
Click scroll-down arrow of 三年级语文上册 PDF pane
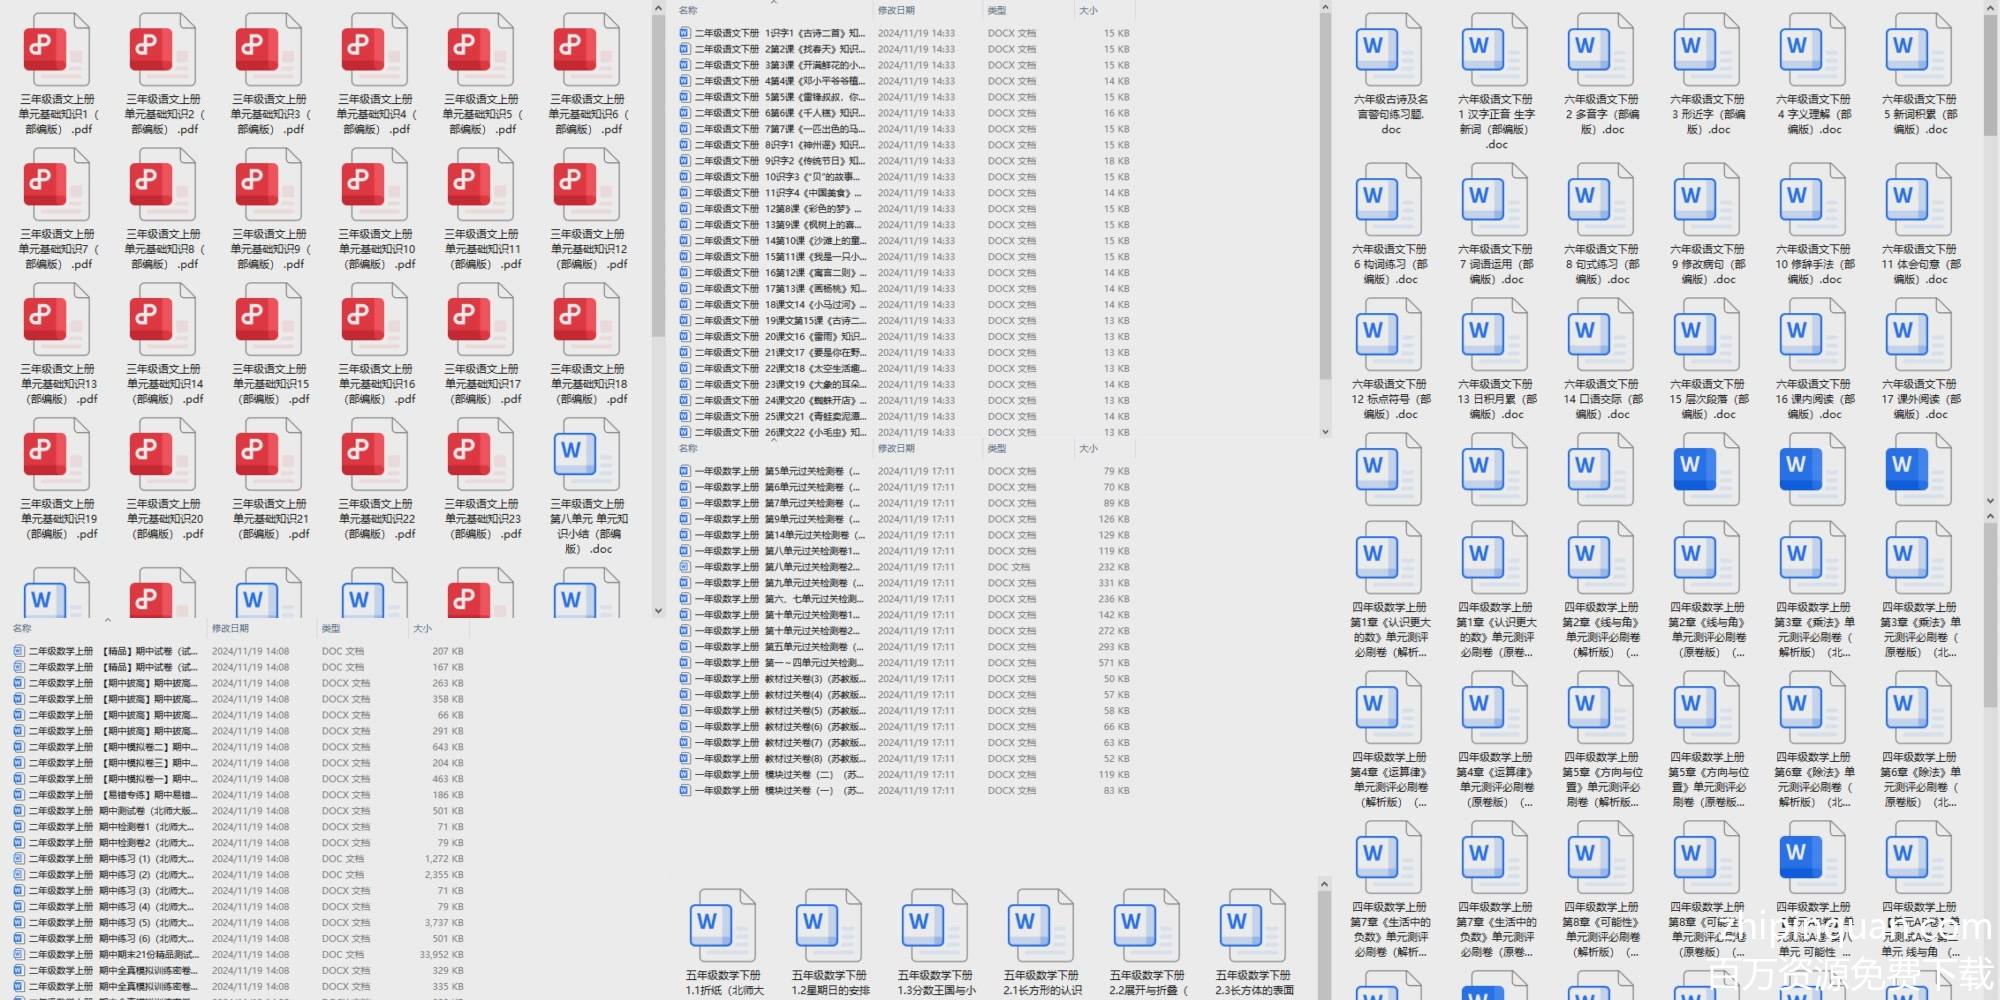[x=658, y=610]
